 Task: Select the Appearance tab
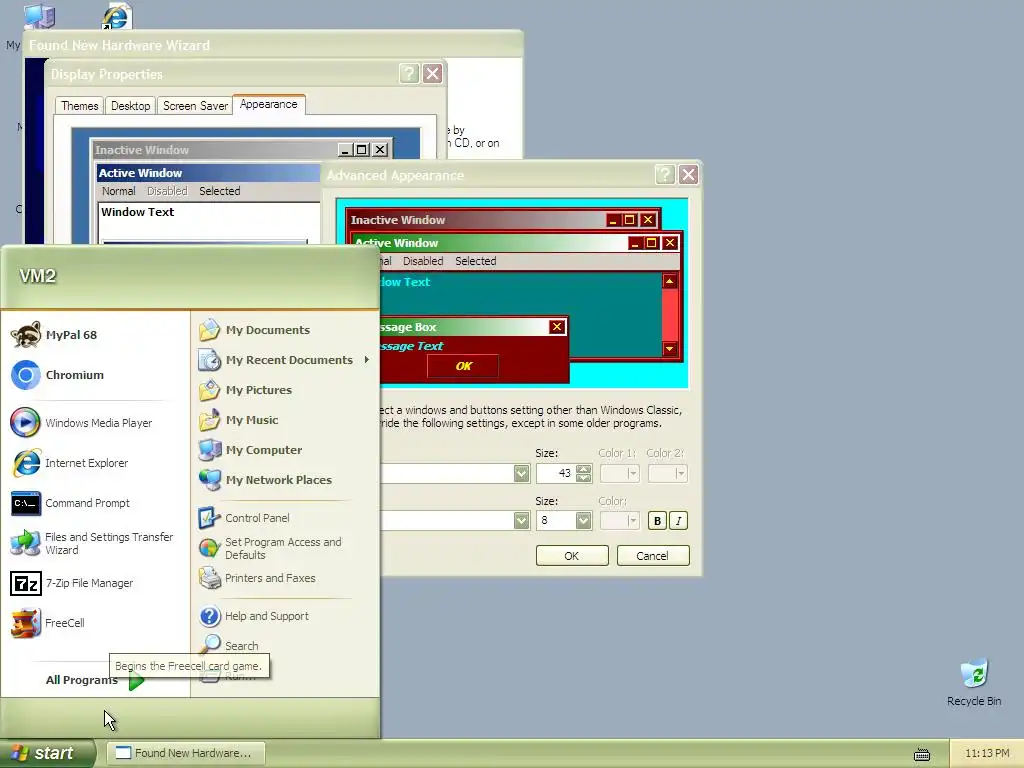268,104
